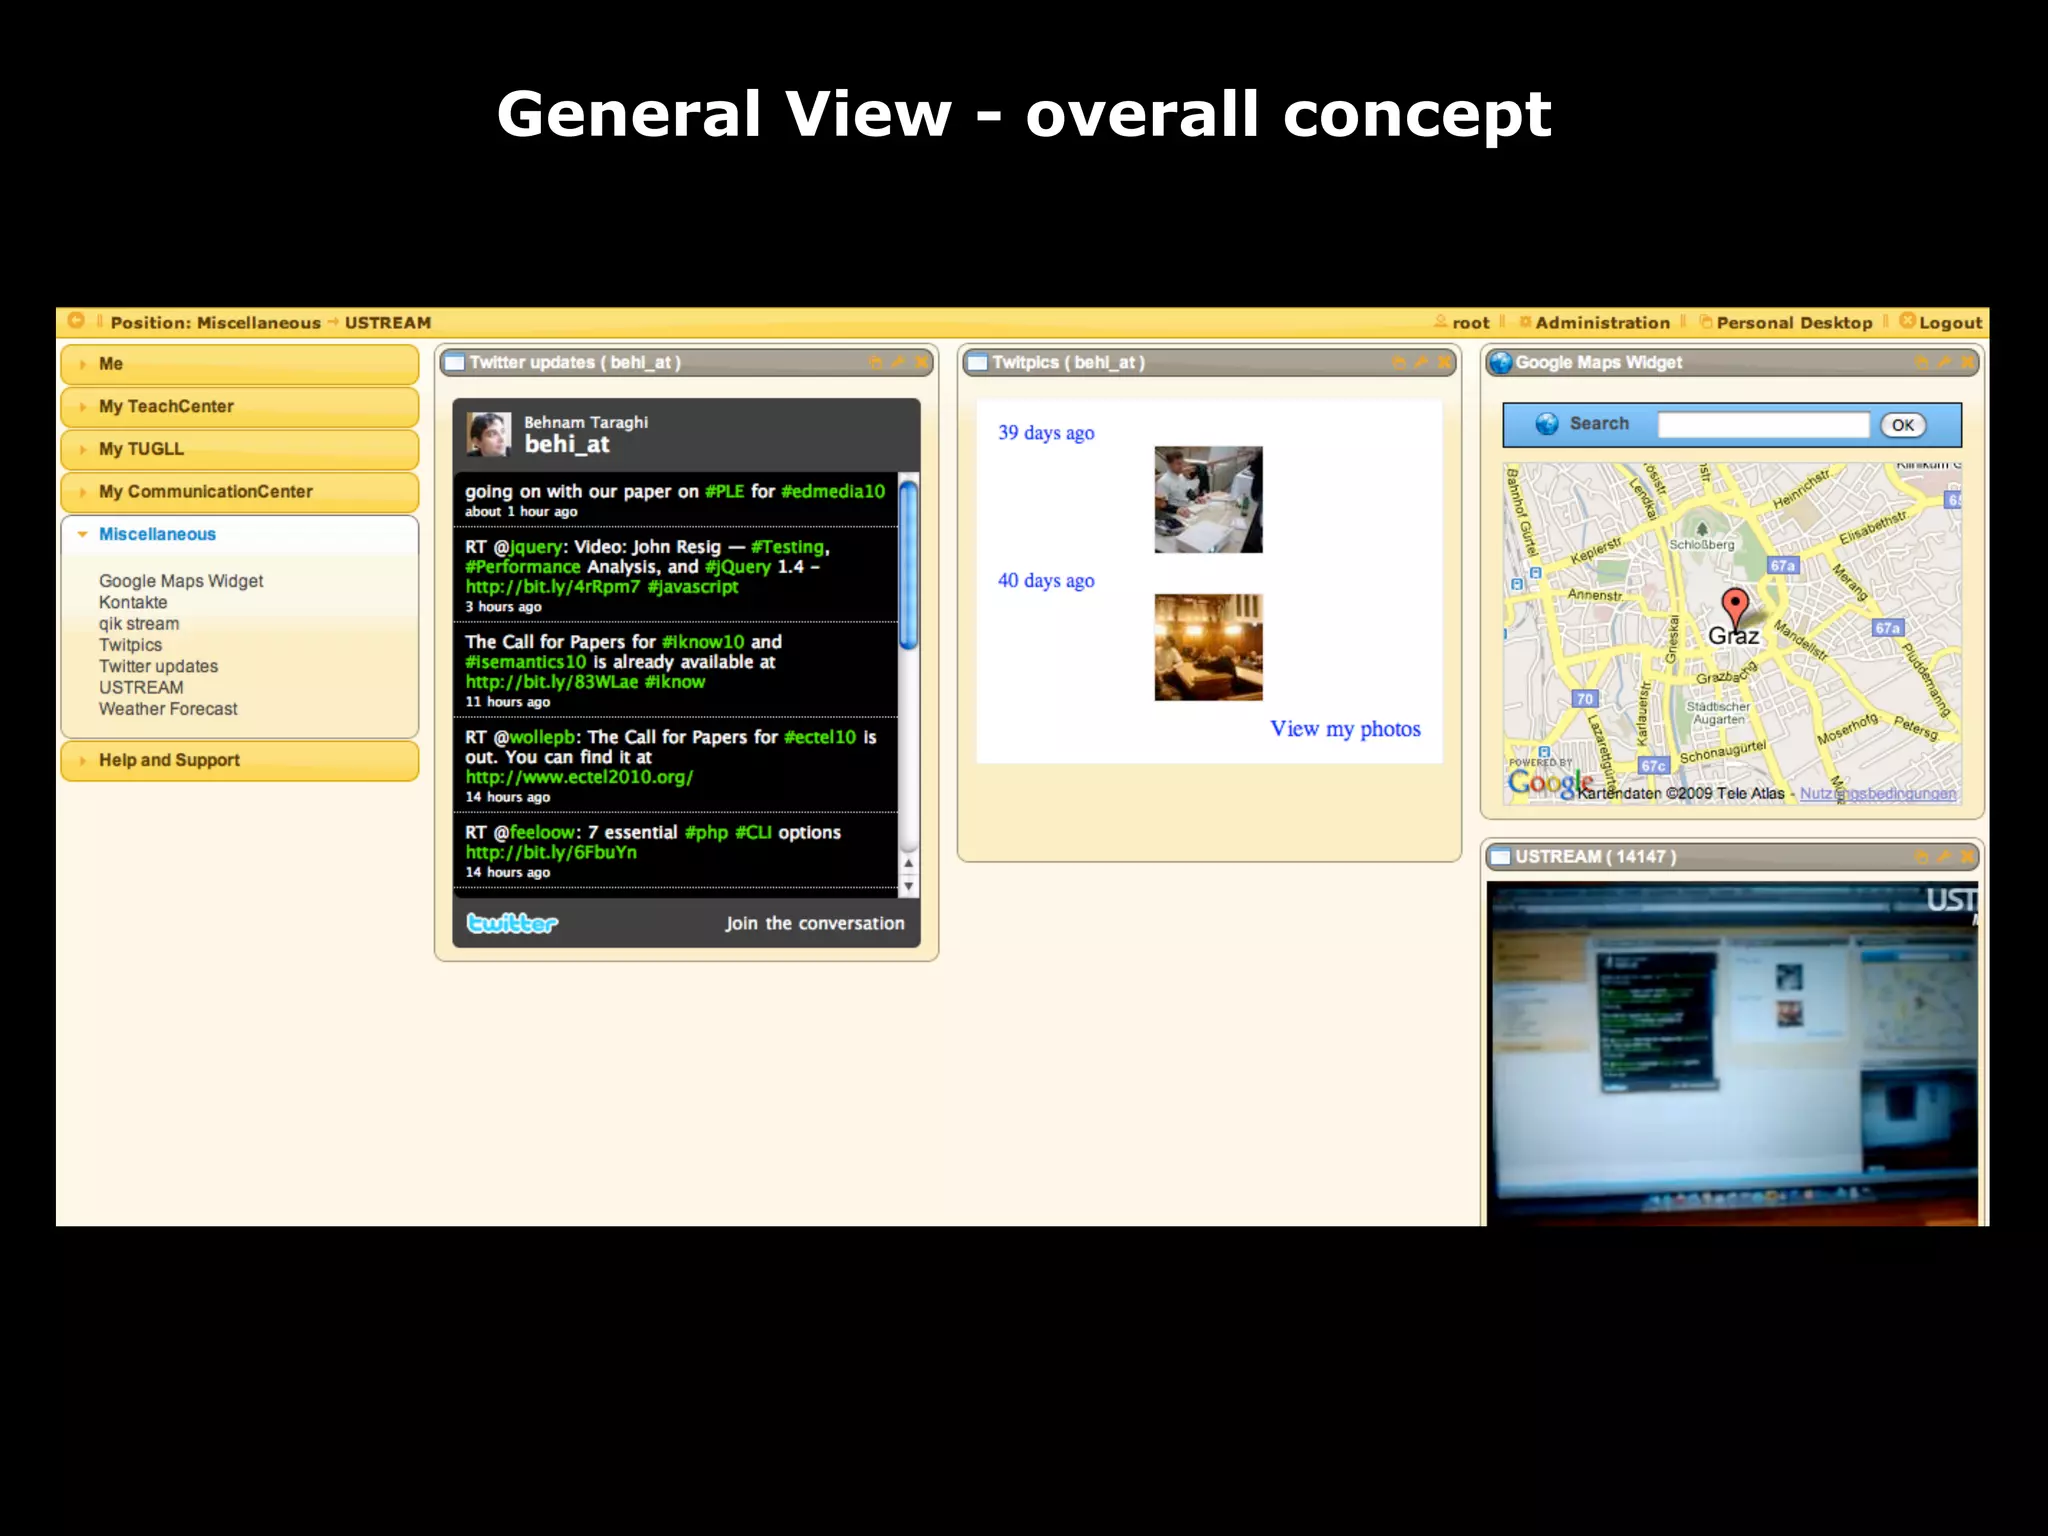Open the 40 days ago Twitpic thumbnail
The width and height of the screenshot is (2048, 1536).
(x=1208, y=647)
